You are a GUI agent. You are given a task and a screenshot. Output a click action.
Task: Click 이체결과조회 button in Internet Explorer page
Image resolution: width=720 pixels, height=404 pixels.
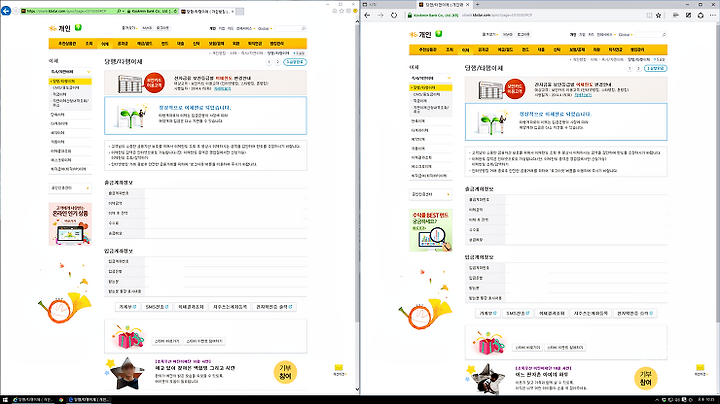click(191, 307)
